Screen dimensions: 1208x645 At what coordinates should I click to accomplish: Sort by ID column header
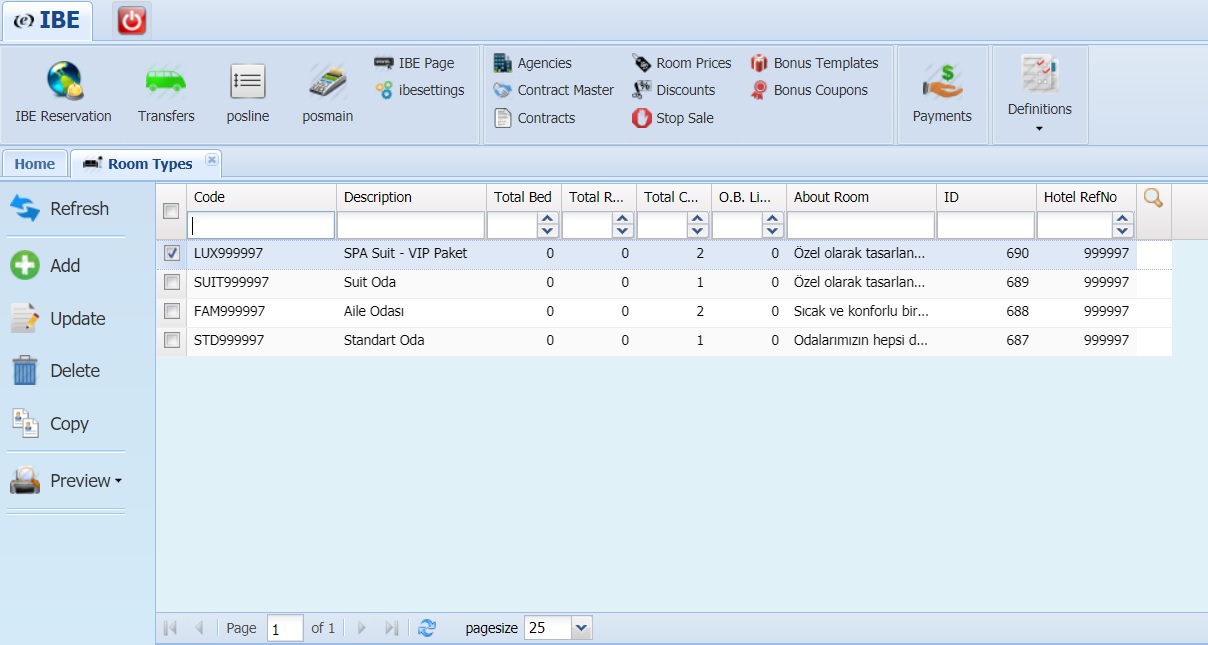click(986, 197)
